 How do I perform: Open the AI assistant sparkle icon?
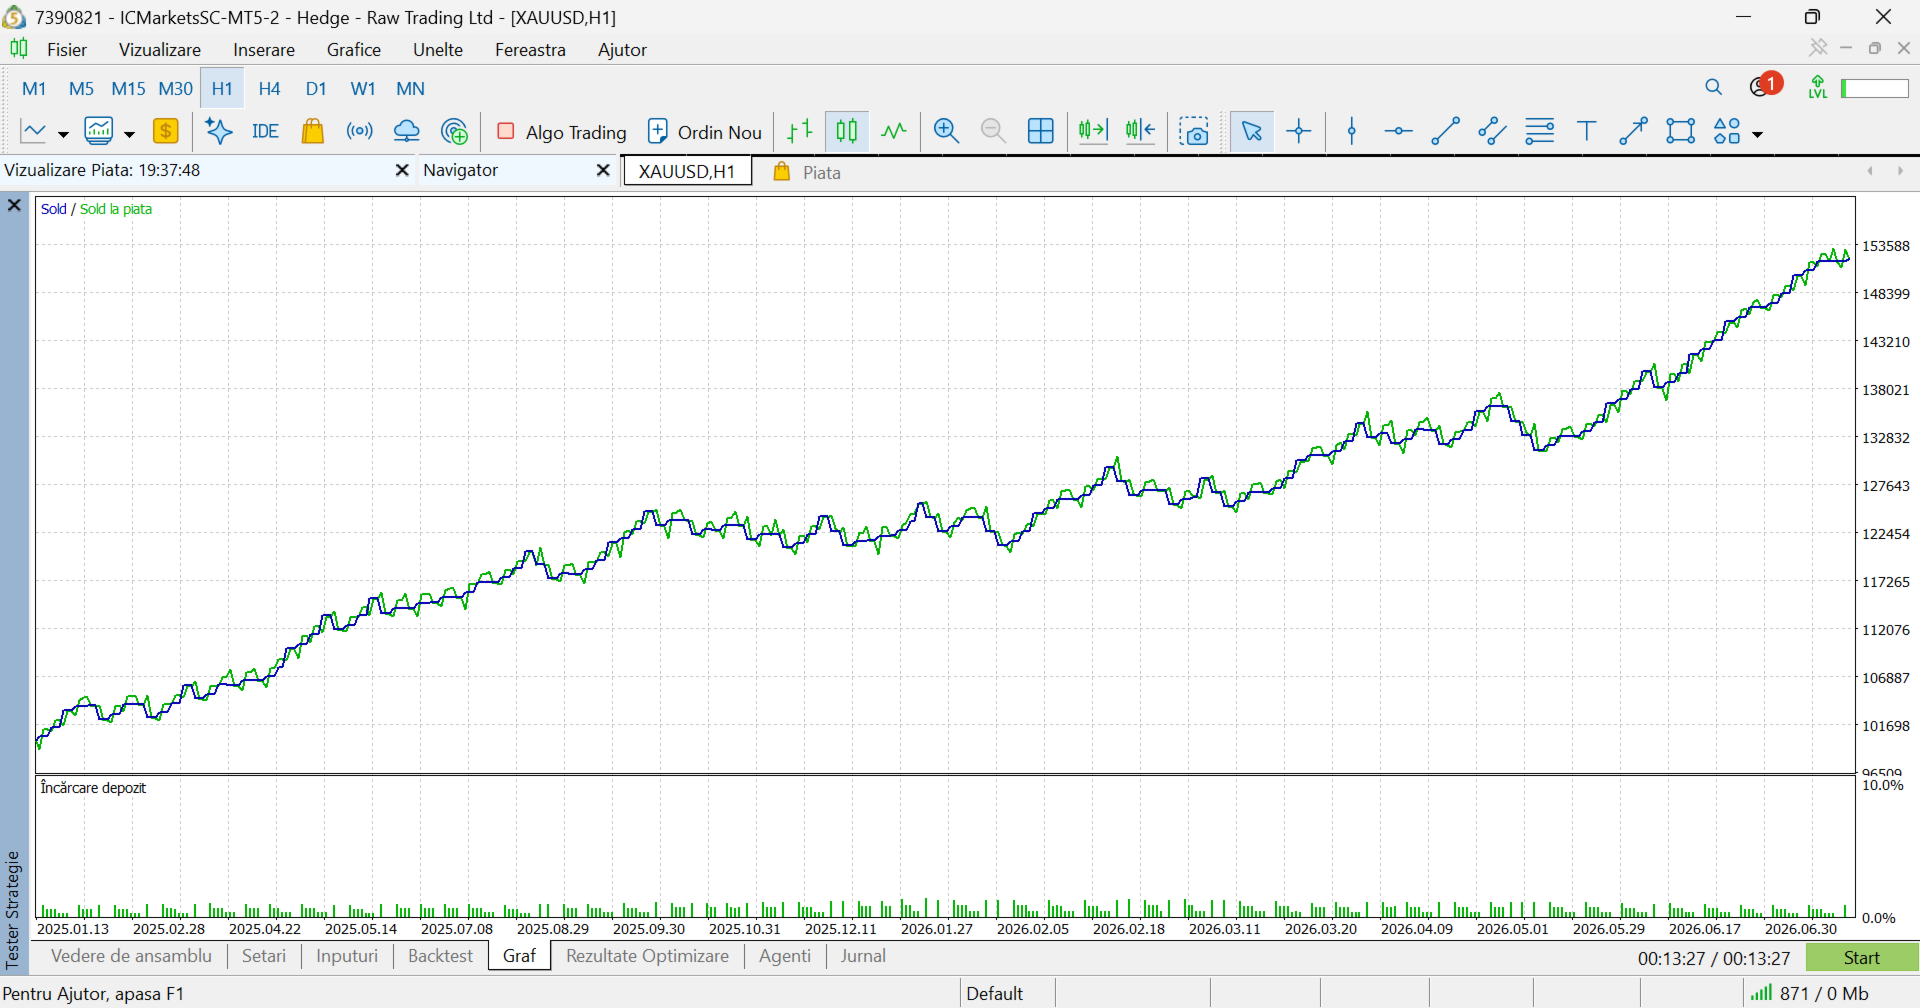tap(218, 131)
